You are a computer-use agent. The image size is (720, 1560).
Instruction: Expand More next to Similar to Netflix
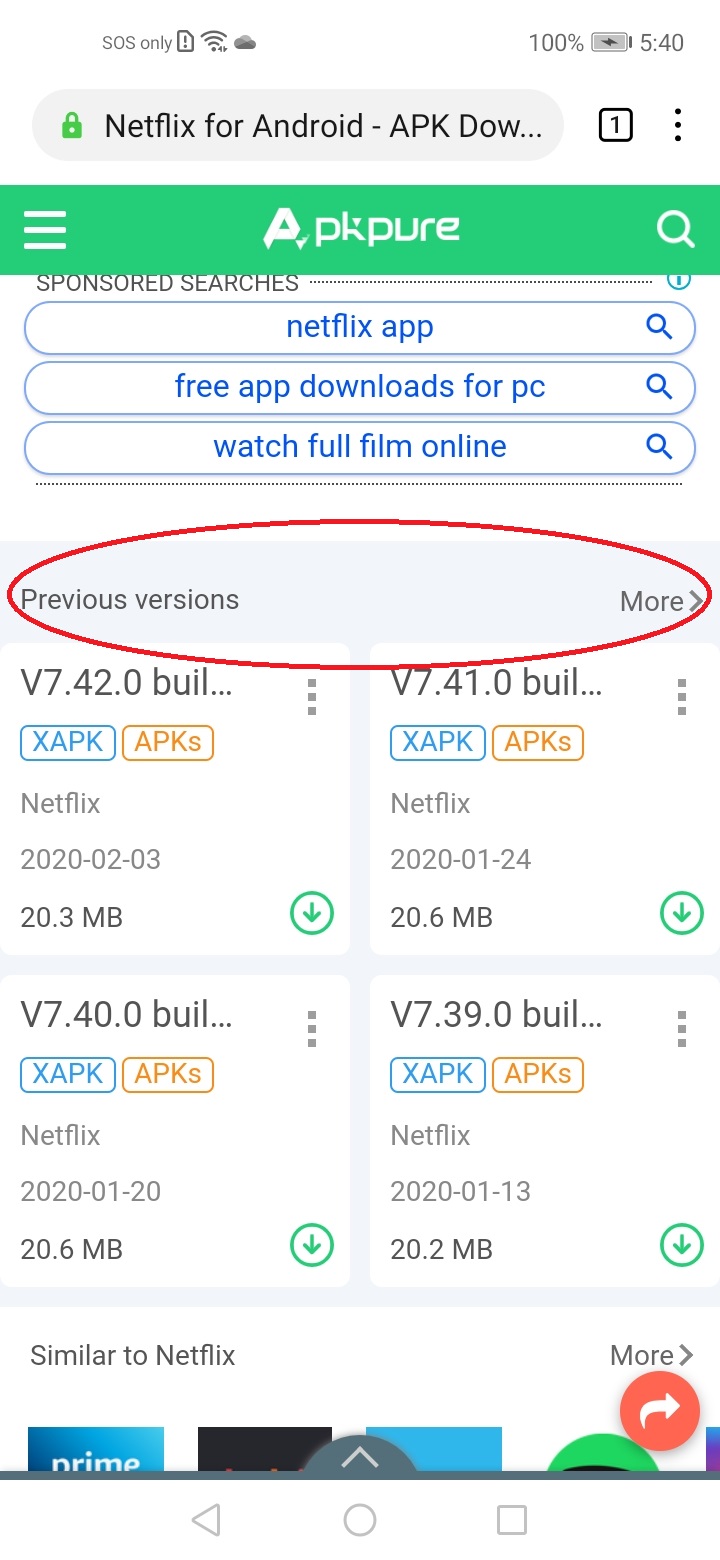pyautogui.click(x=652, y=1355)
